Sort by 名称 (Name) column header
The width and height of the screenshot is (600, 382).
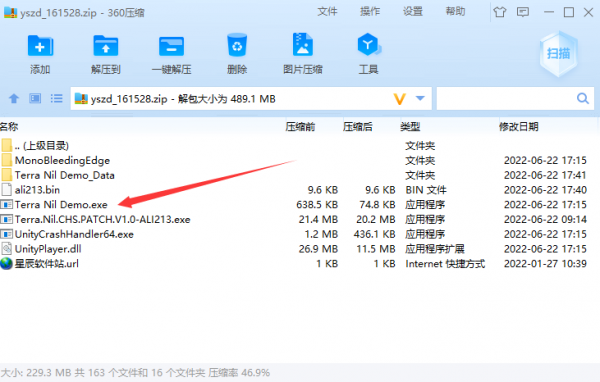[x=9, y=127]
